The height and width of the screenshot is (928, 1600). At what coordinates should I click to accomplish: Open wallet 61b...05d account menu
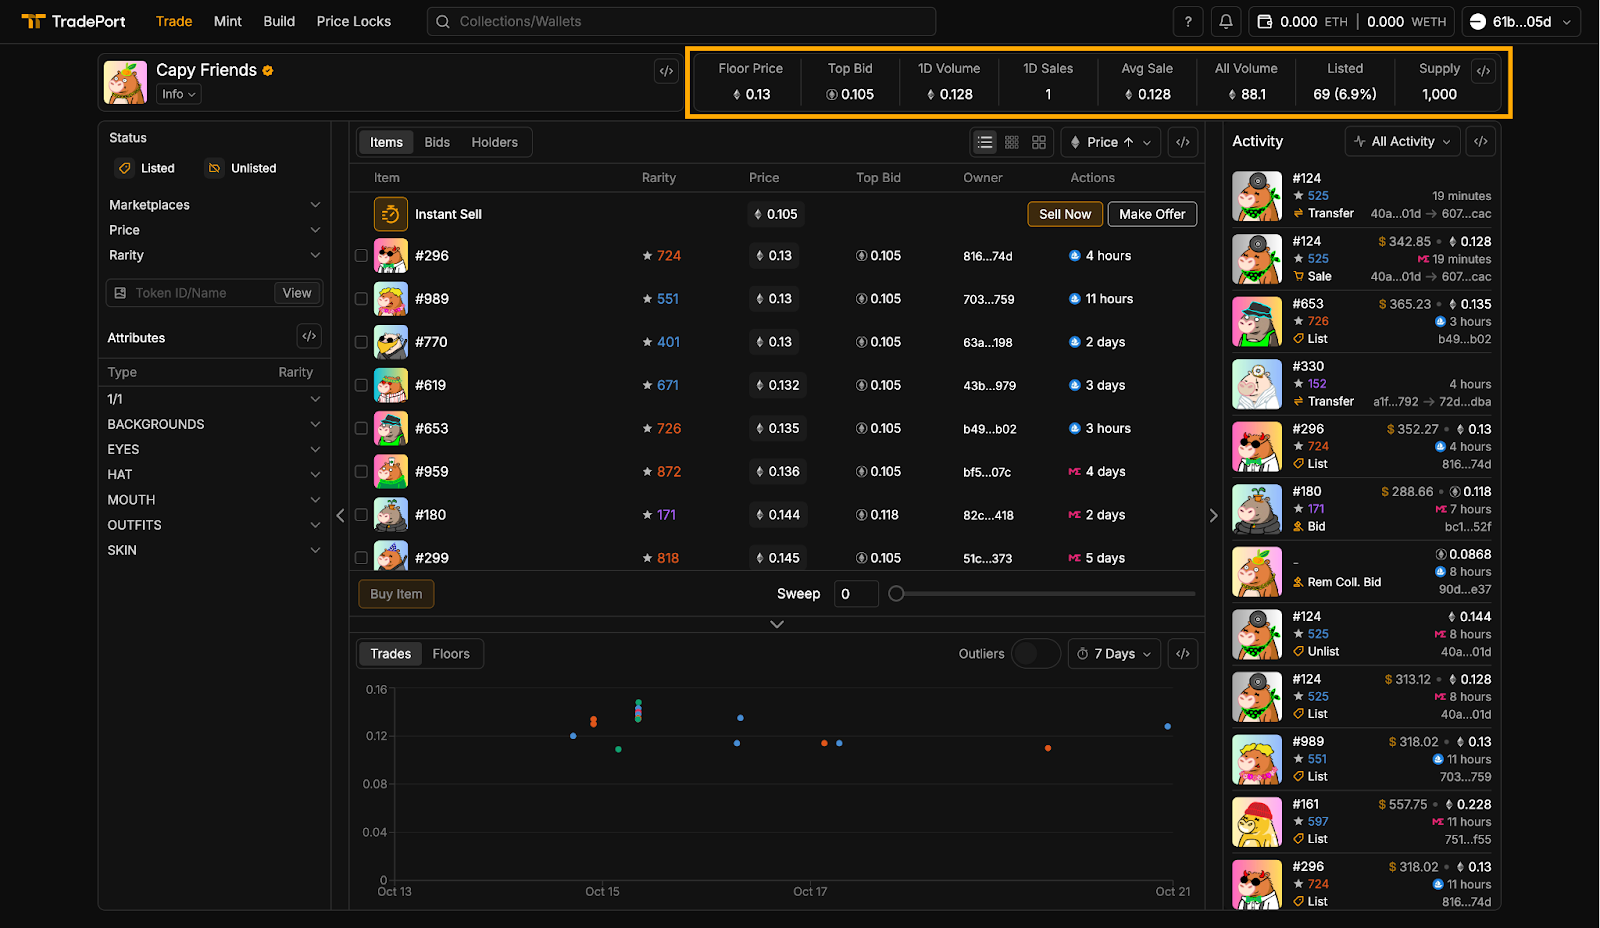click(x=1521, y=21)
